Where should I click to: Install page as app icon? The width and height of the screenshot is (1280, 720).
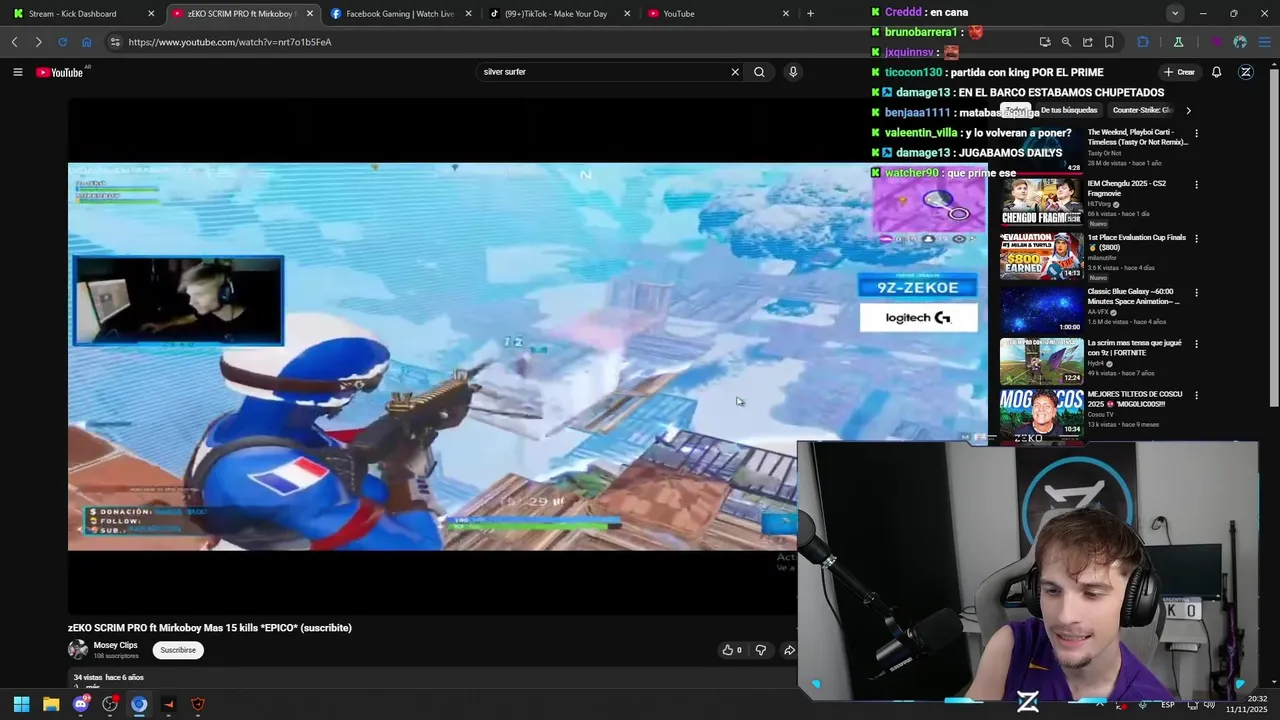click(x=1045, y=42)
